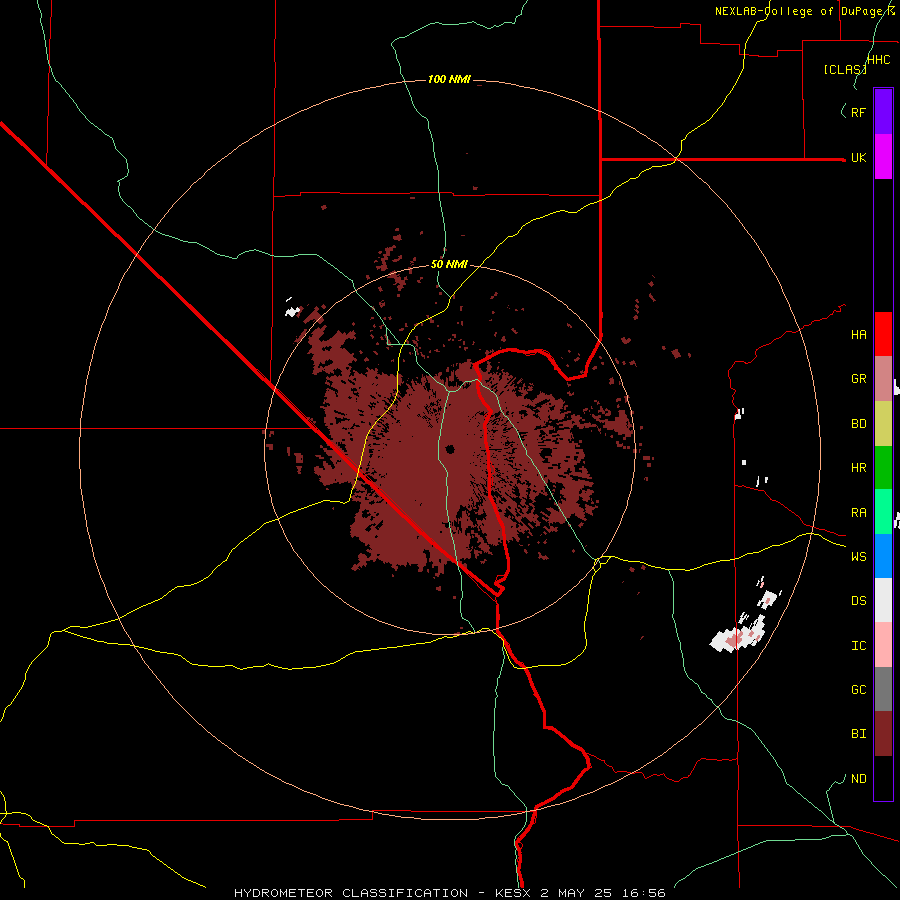Screen dimensions: 900x900
Task: Click the black radar-site dot at map center
Action: 449,449
